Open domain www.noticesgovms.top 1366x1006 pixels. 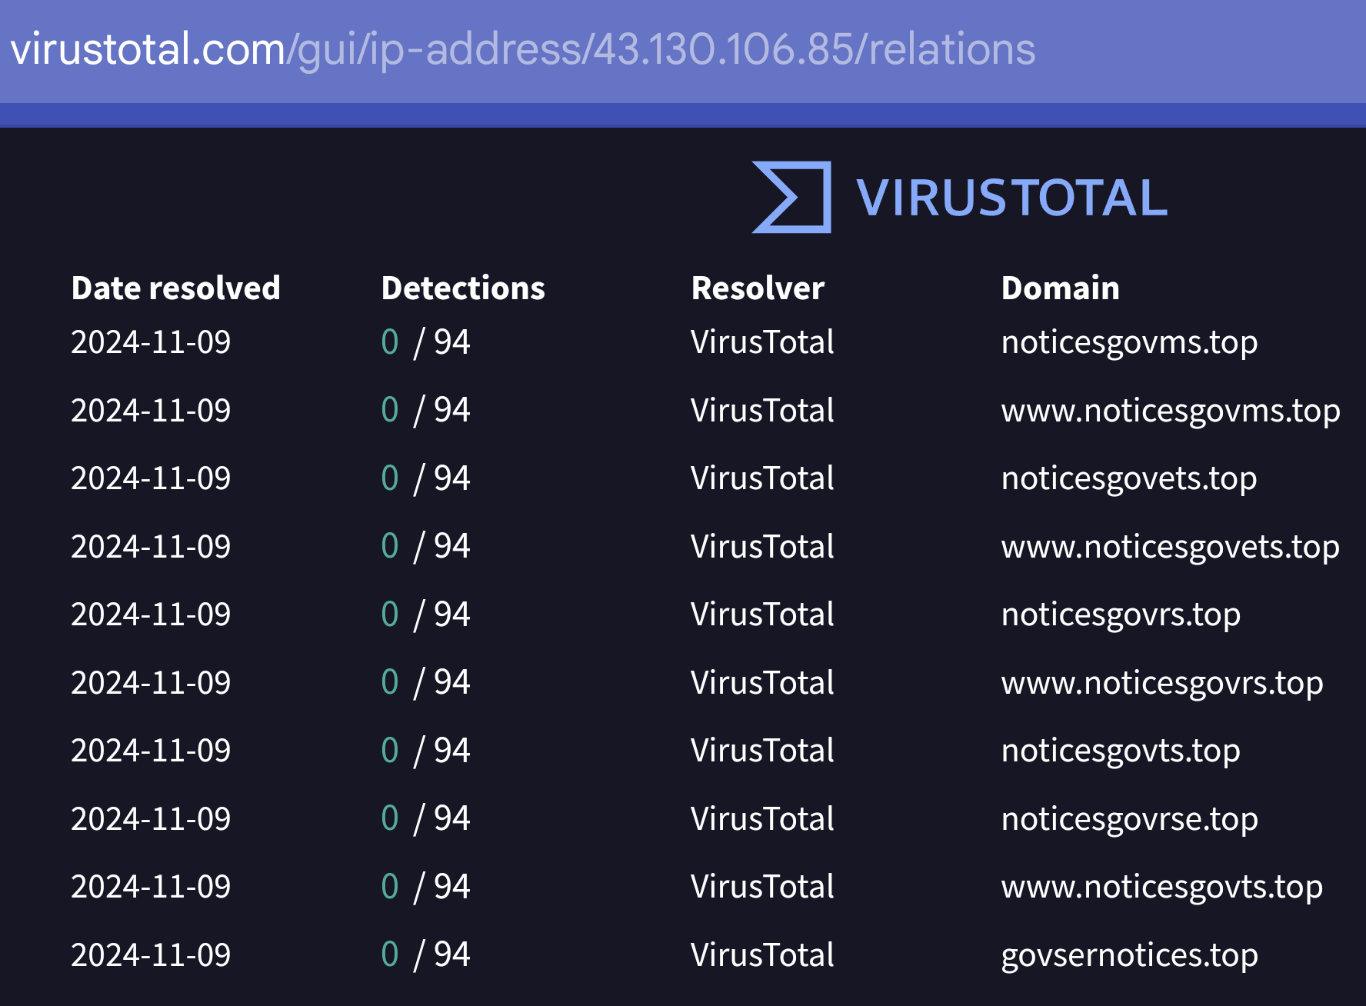(x=1170, y=410)
